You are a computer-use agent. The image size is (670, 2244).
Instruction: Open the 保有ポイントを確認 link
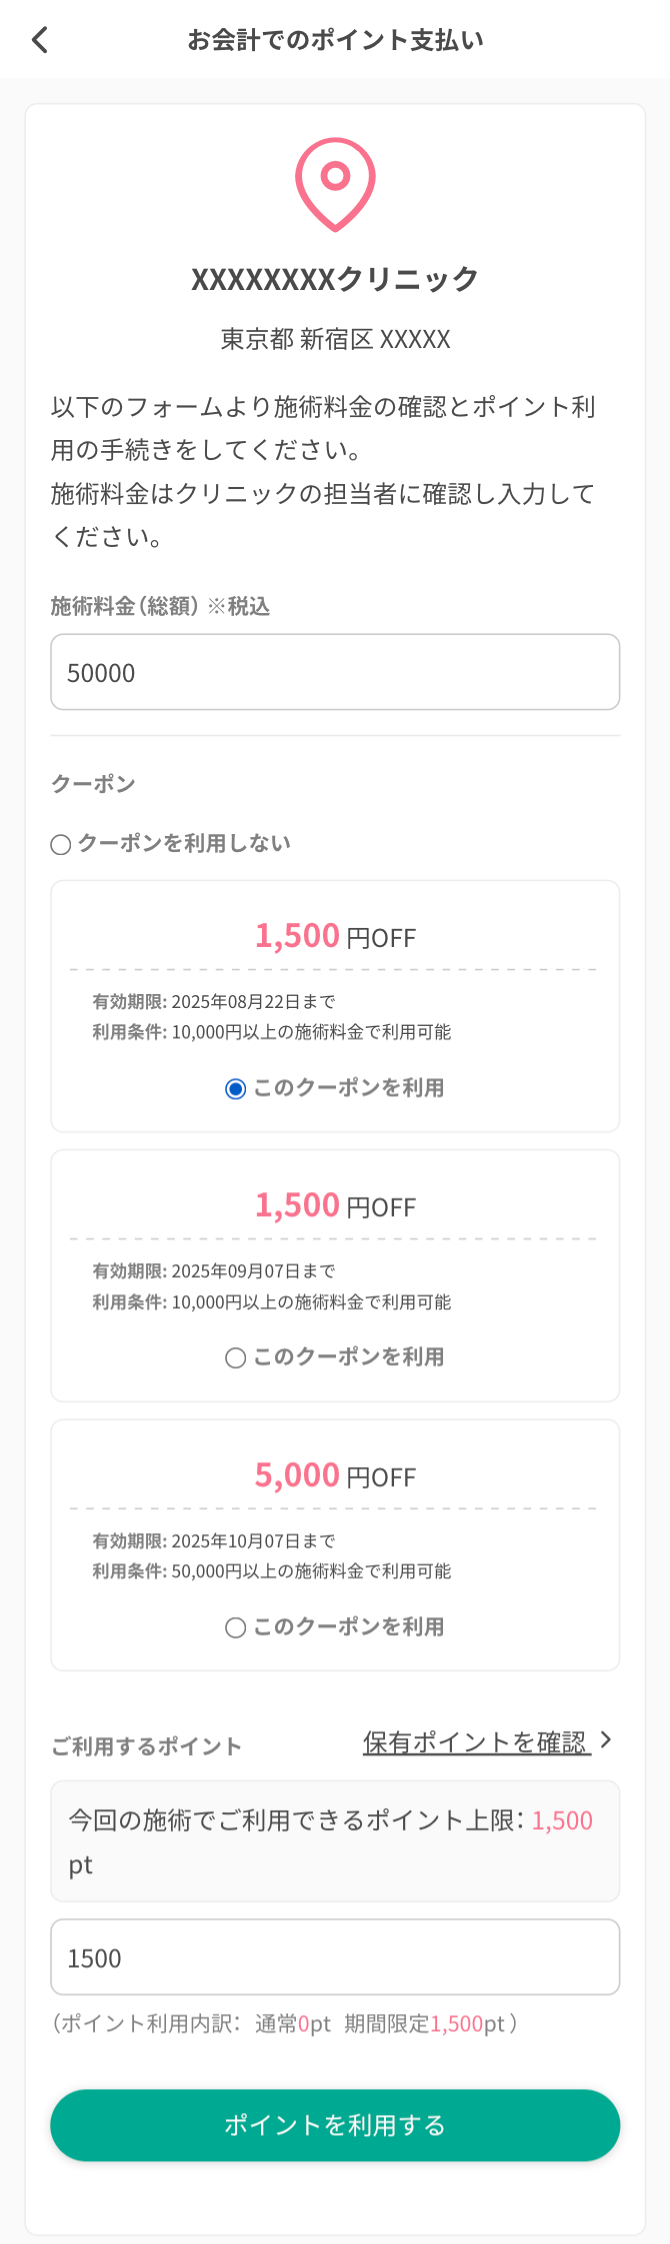(475, 1743)
